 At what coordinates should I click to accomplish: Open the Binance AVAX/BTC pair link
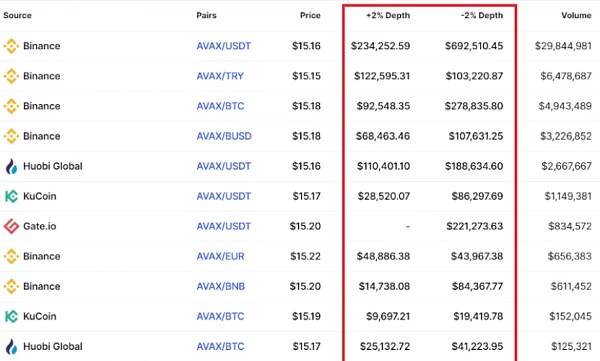(220, 106)
